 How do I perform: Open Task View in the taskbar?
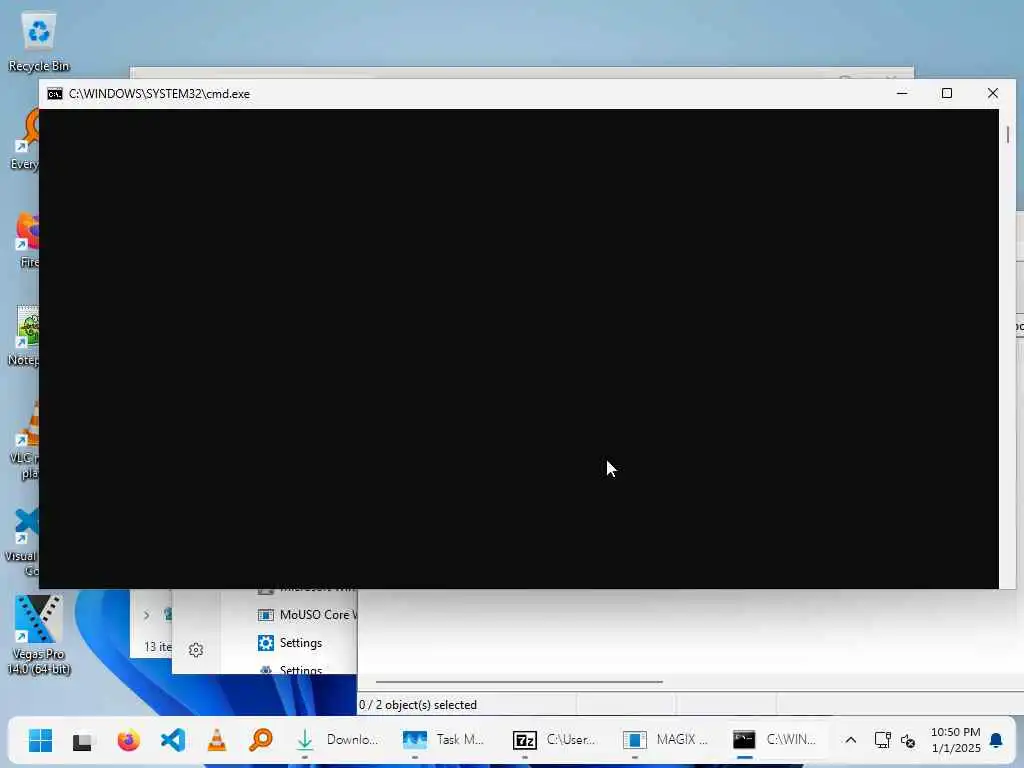coord(83,741)
